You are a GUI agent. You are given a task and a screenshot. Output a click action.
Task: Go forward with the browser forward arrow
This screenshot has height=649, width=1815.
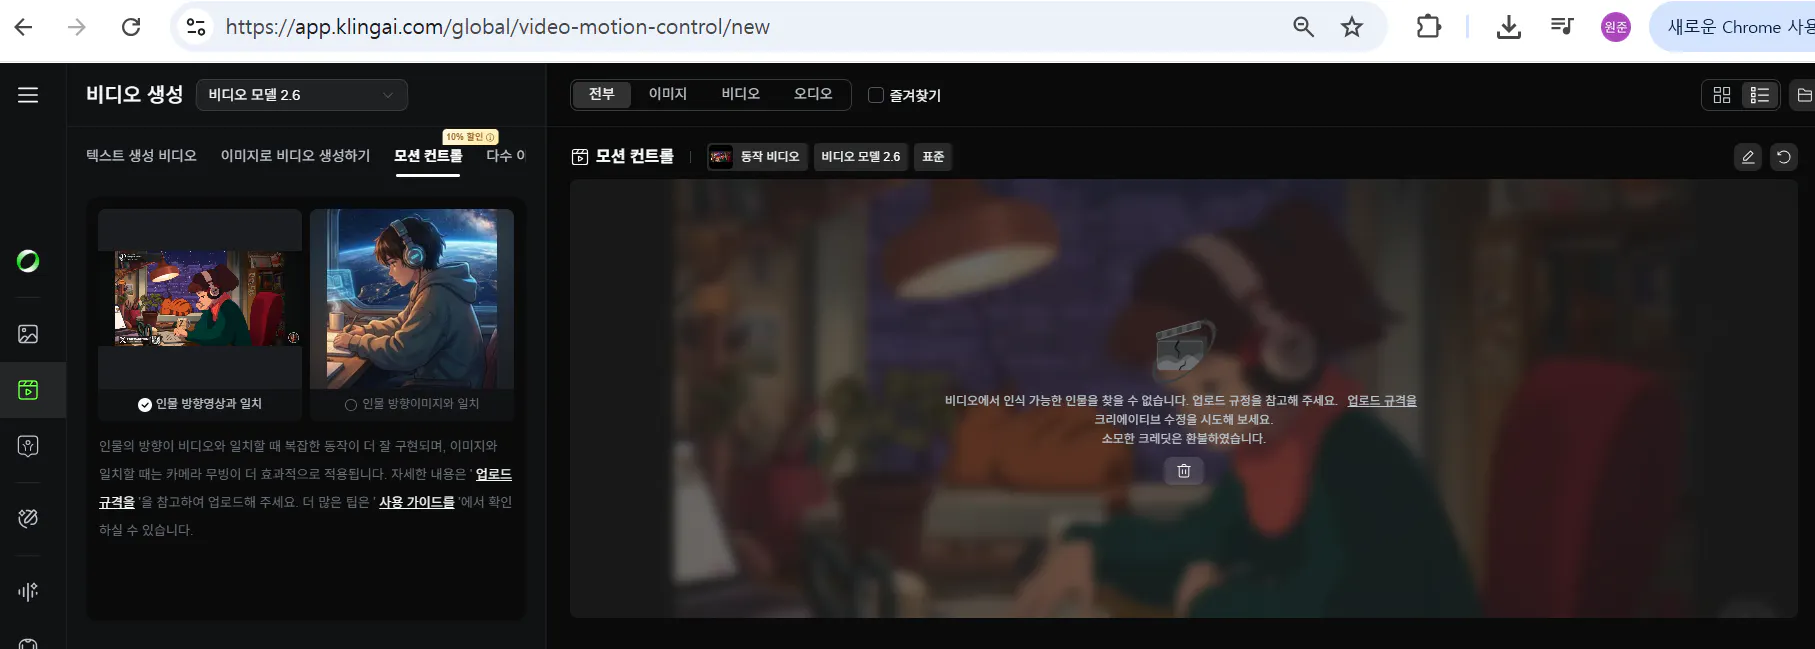point(77,27)
